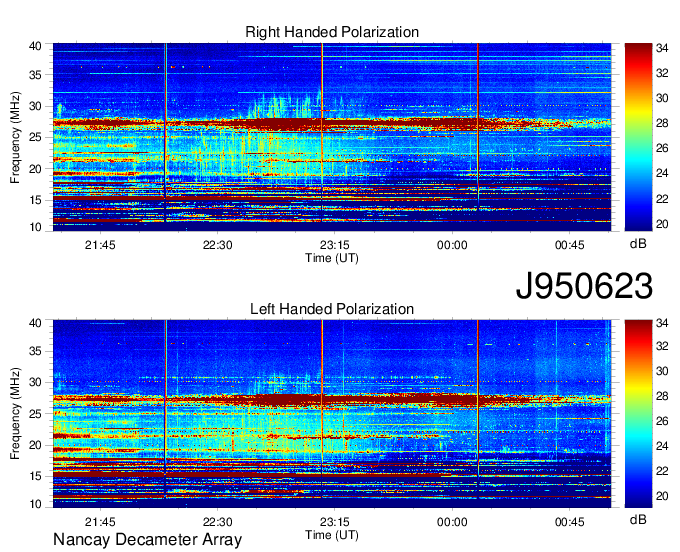680x552 pixels.
Task: Click the 40 MHz tick on Left Handed plot
Action: (36, 323)
